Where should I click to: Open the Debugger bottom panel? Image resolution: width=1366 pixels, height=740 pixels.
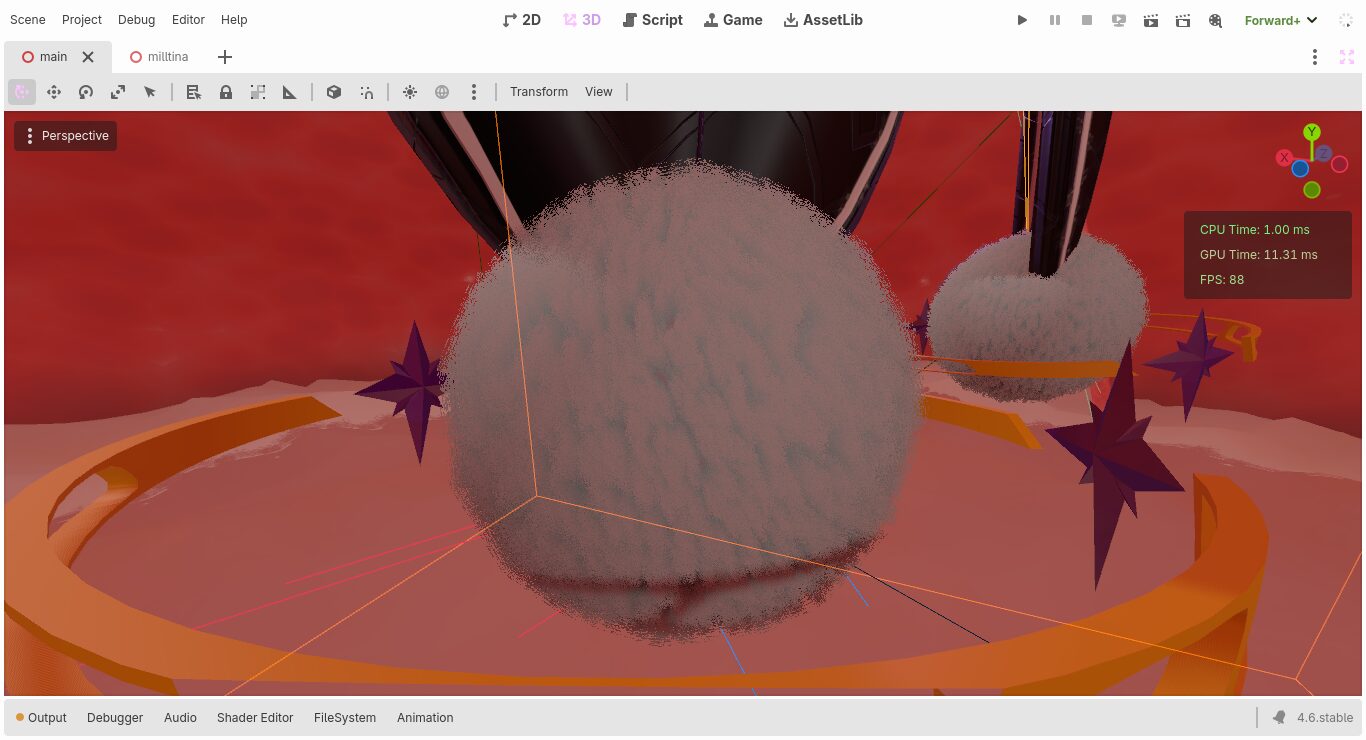click(x=115, y=718)
